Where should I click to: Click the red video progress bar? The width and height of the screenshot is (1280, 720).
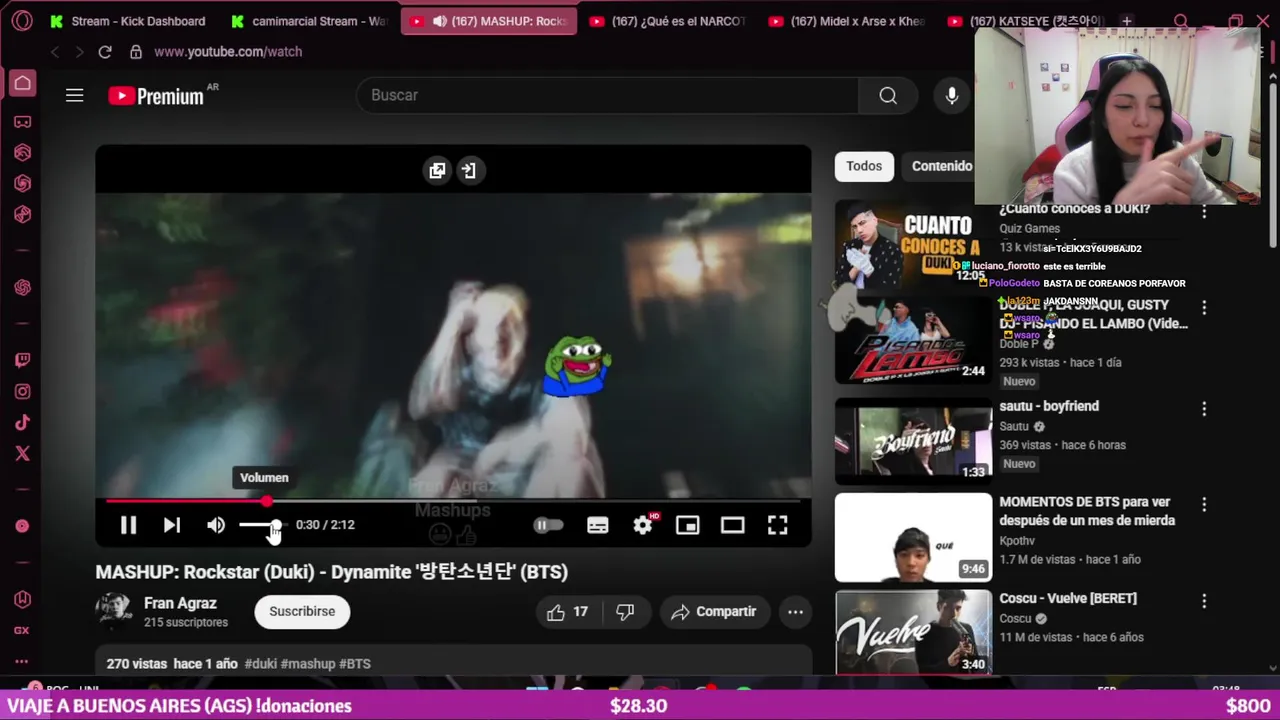click(x=453, y=501)
